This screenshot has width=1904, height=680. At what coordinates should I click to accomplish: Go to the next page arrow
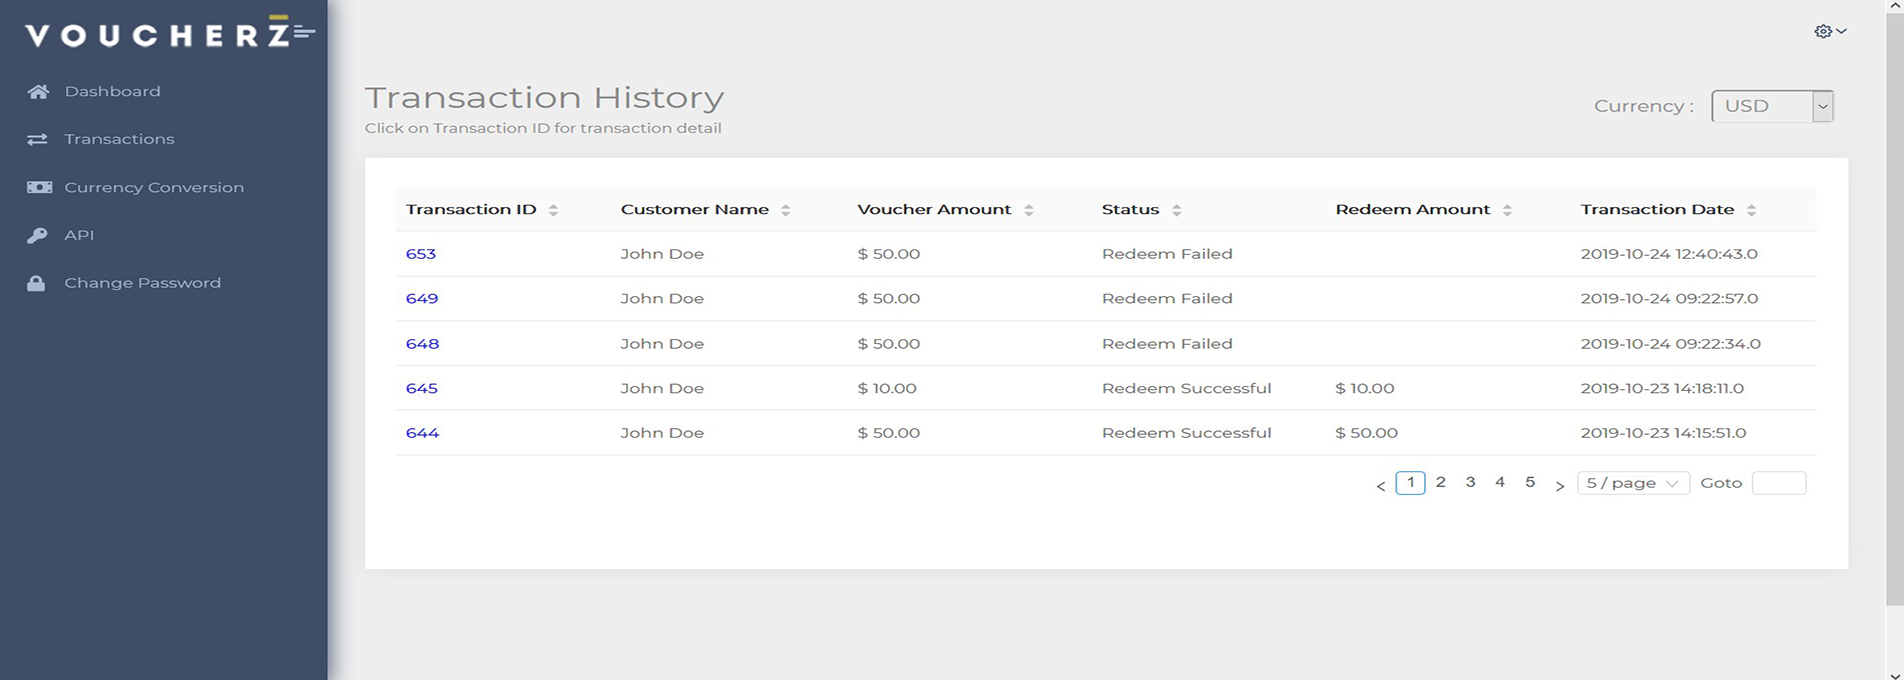pyautogui.click(x=1559, y=485)
